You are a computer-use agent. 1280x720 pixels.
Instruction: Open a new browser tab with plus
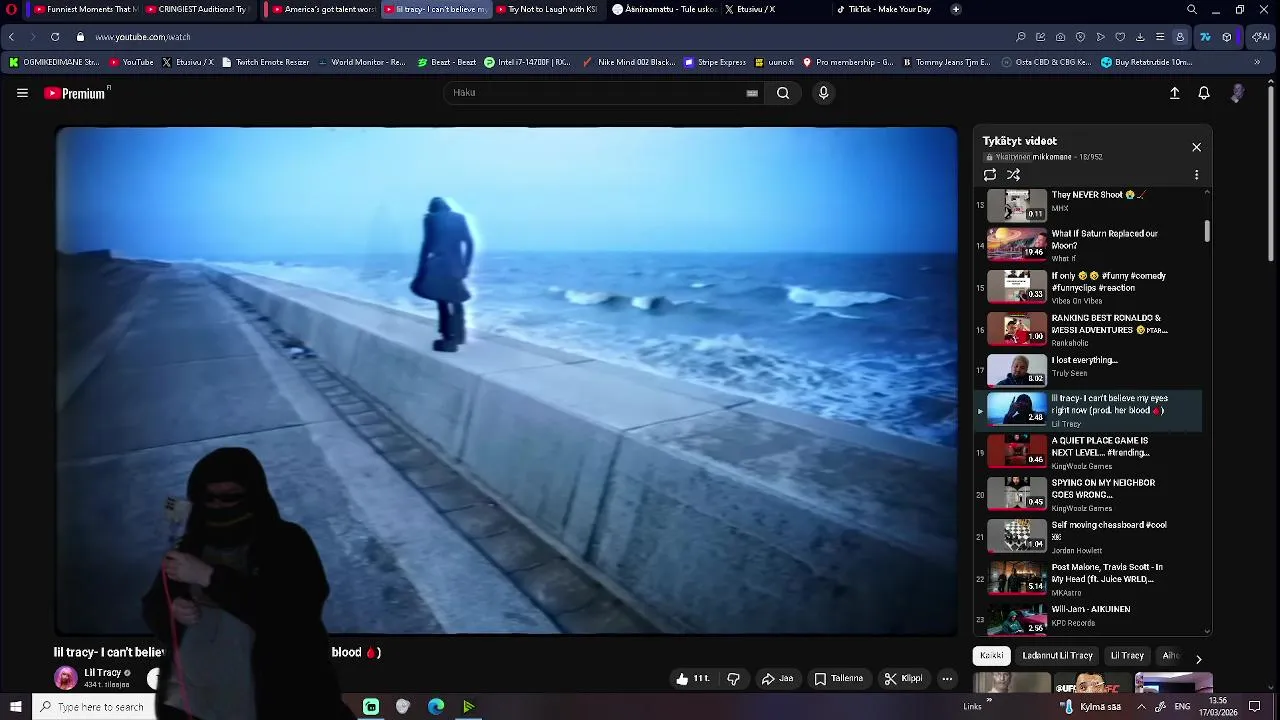(956, 9)
